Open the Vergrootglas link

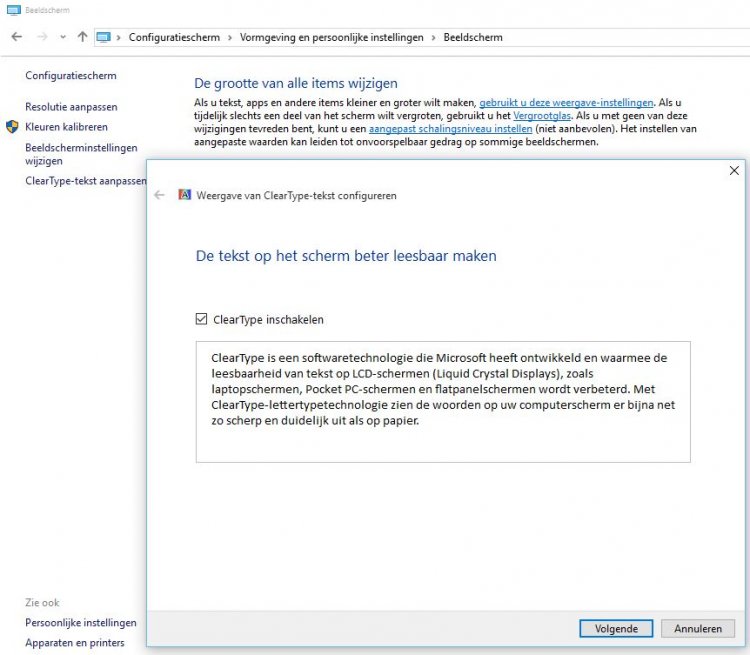(537, 116)
